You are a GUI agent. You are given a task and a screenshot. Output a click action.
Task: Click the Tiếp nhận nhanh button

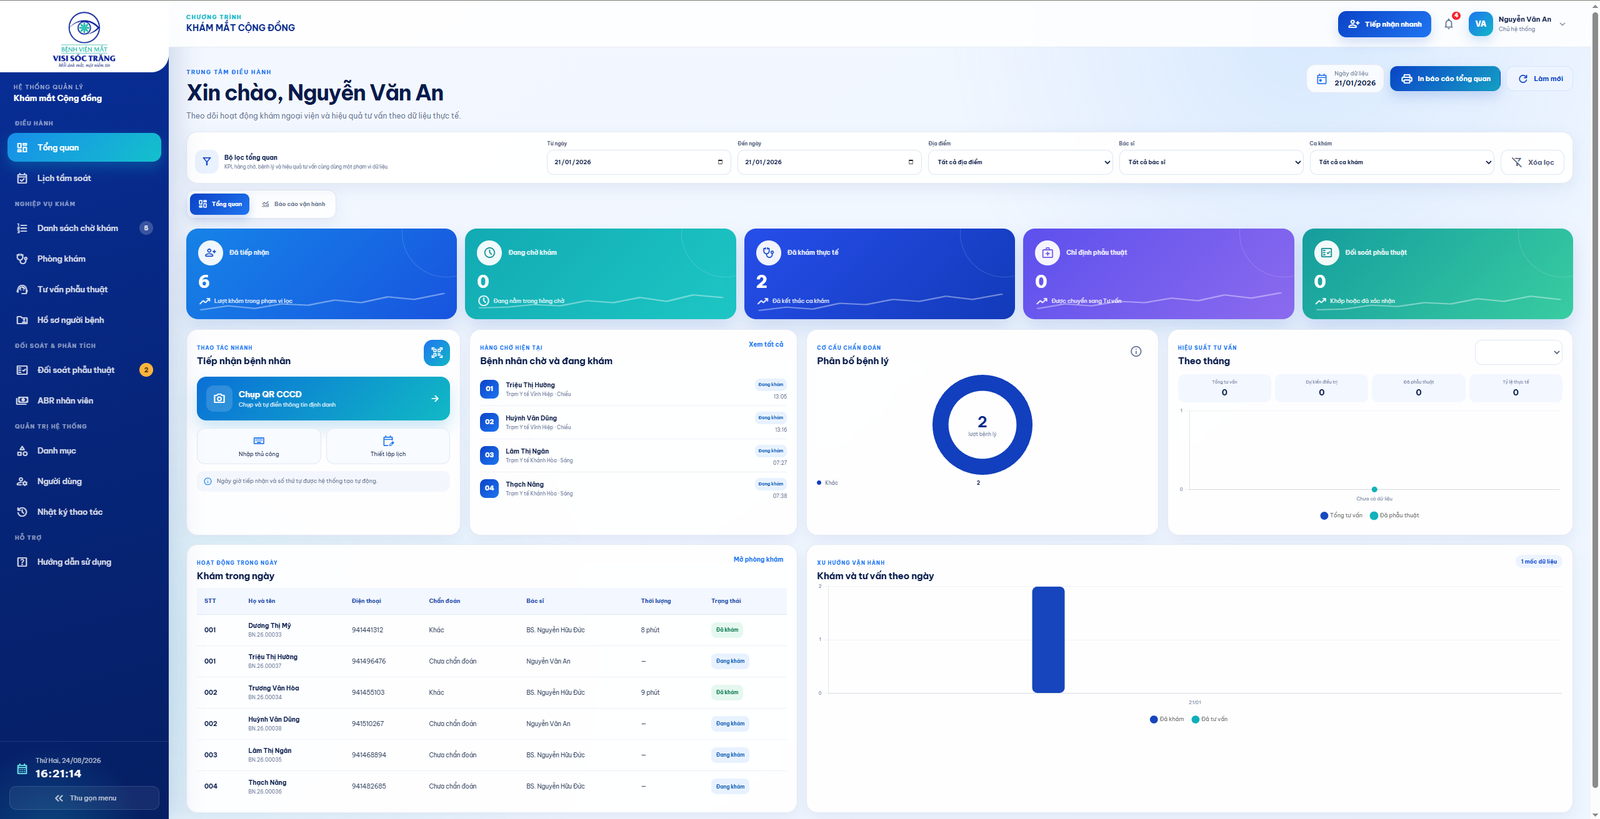point(1384,24)
